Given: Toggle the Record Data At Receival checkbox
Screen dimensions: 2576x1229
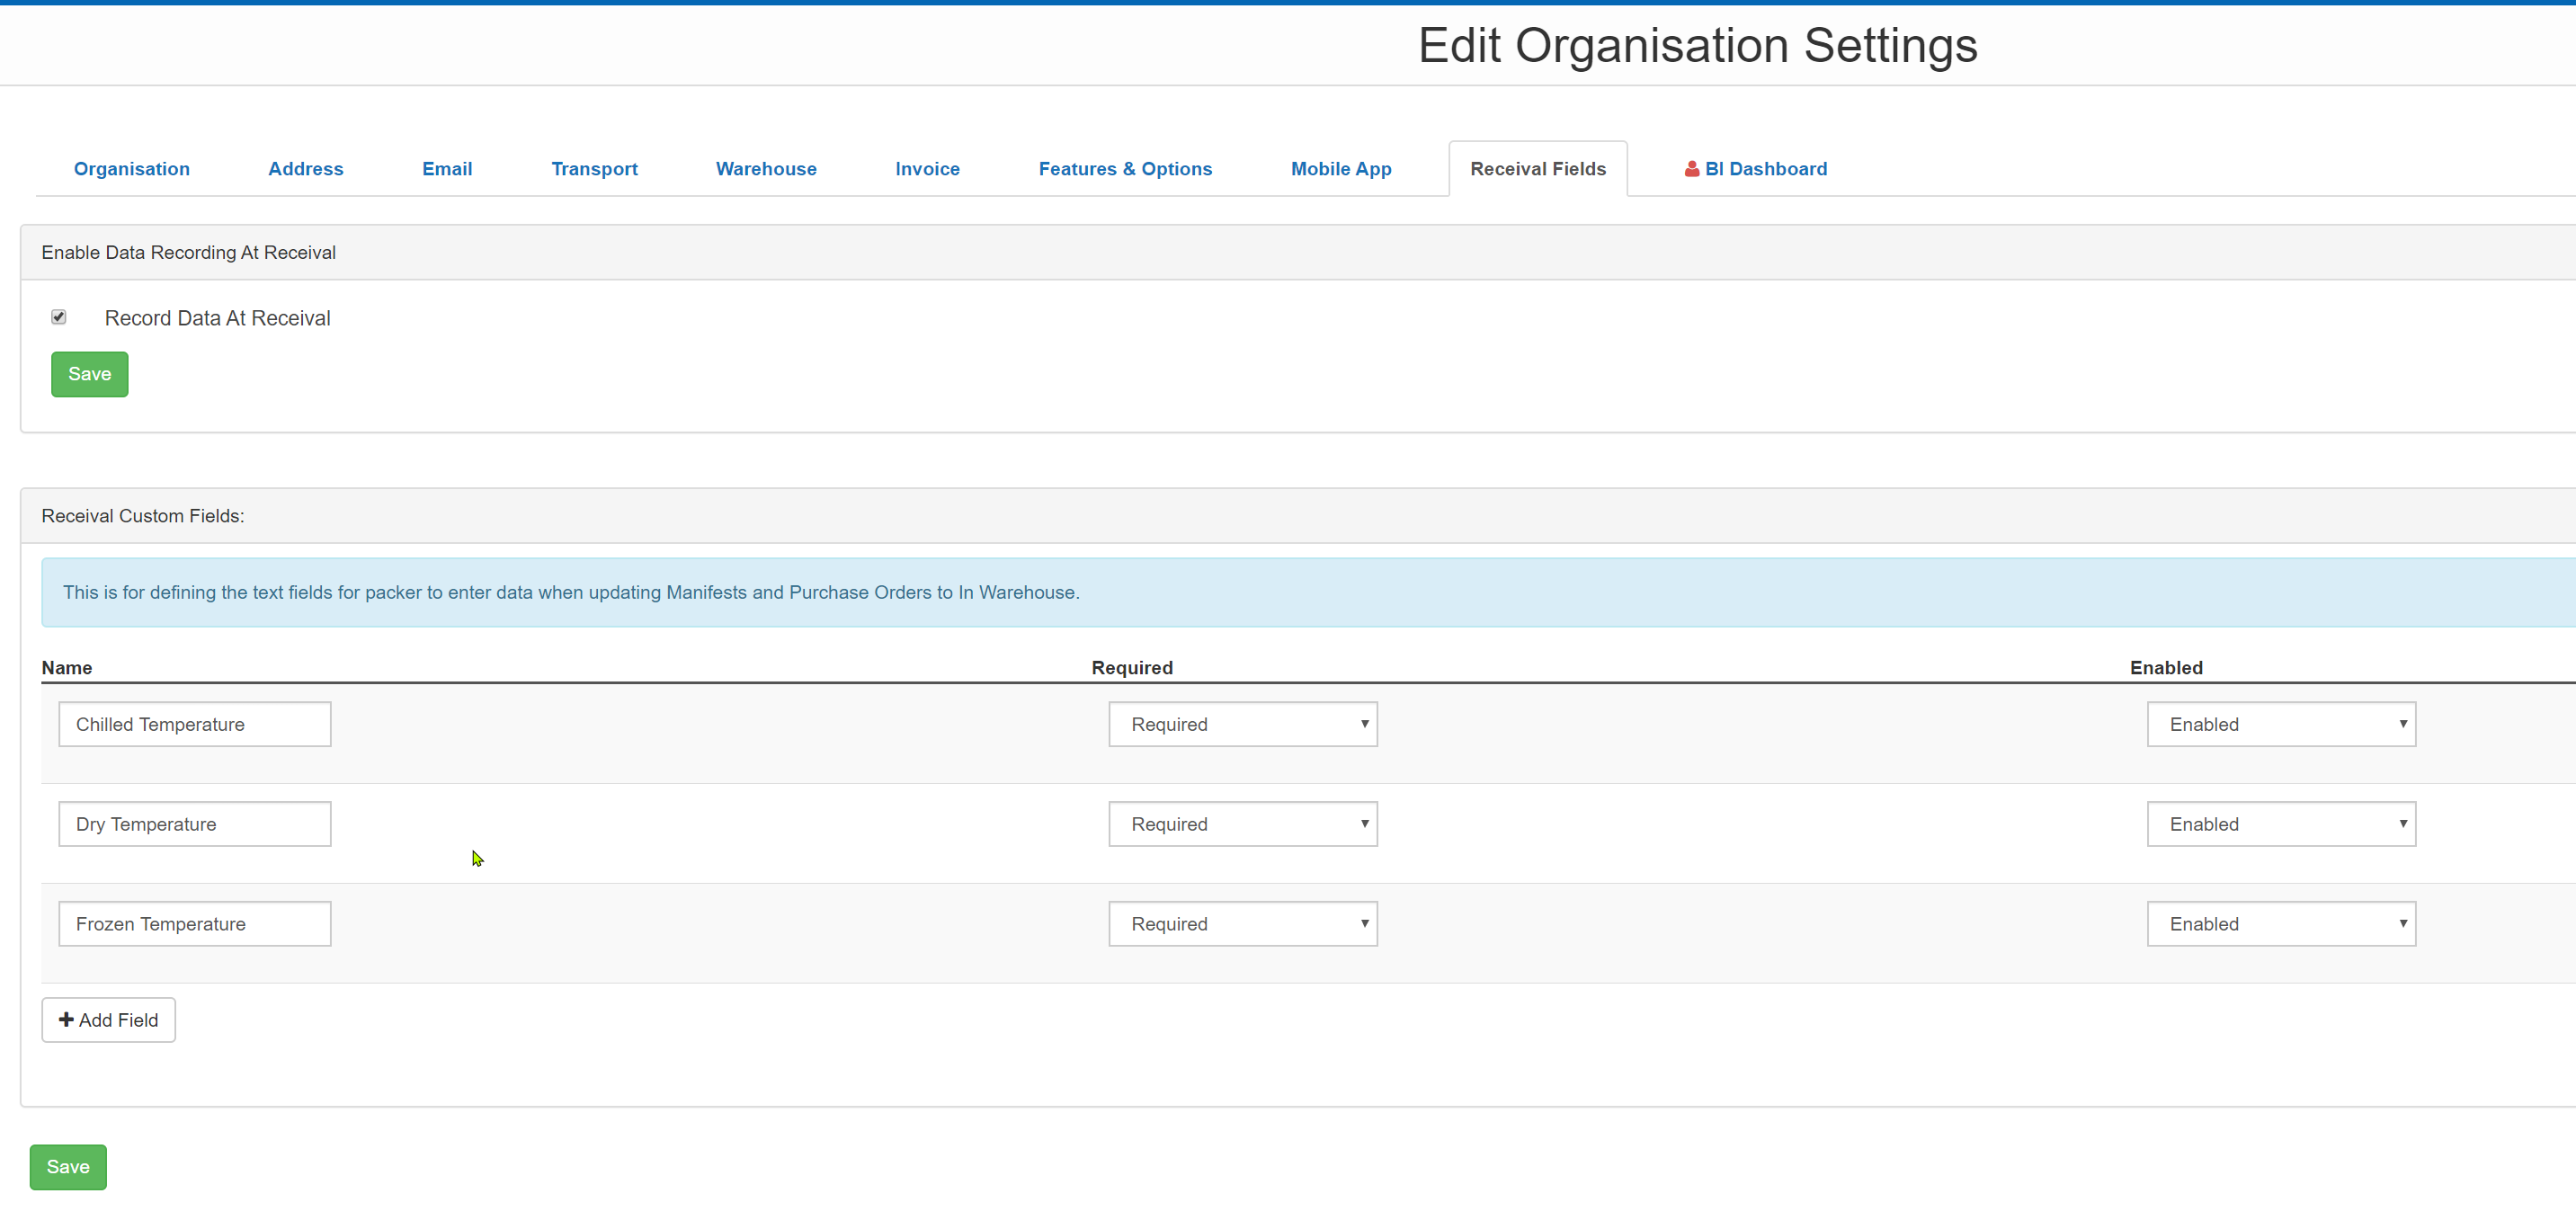Looking at the screenshot, I should click(x=59, y=317).
